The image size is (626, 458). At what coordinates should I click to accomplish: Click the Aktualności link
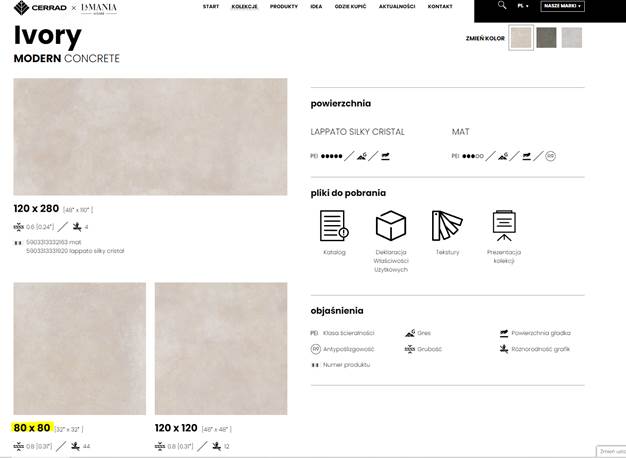[x=397, y=7]
